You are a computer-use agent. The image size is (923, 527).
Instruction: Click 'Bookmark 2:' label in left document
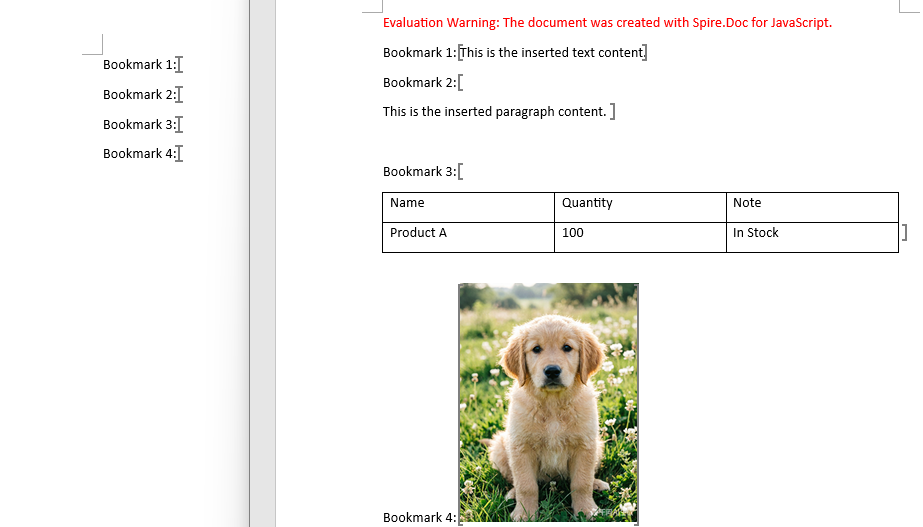[140, 95]
